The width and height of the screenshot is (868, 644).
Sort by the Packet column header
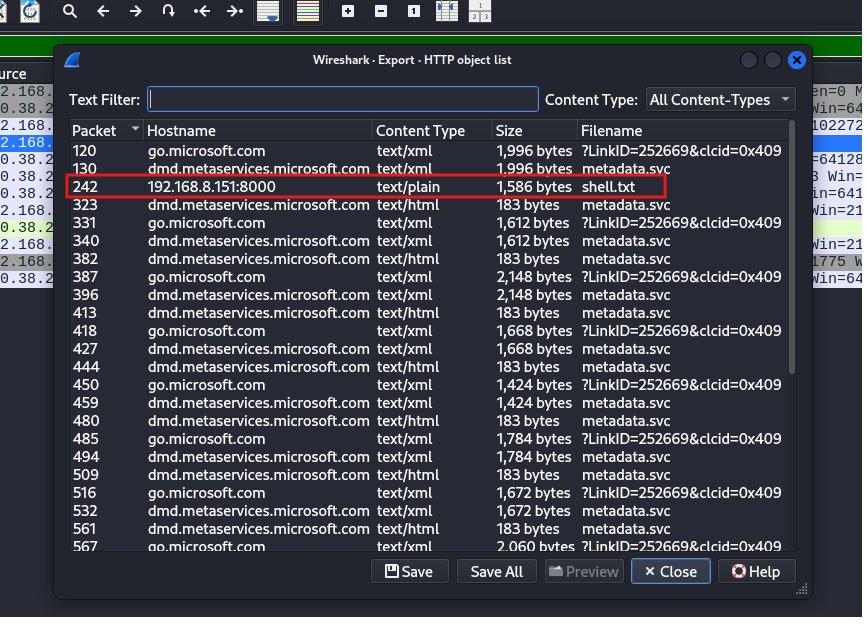[106, 131]
